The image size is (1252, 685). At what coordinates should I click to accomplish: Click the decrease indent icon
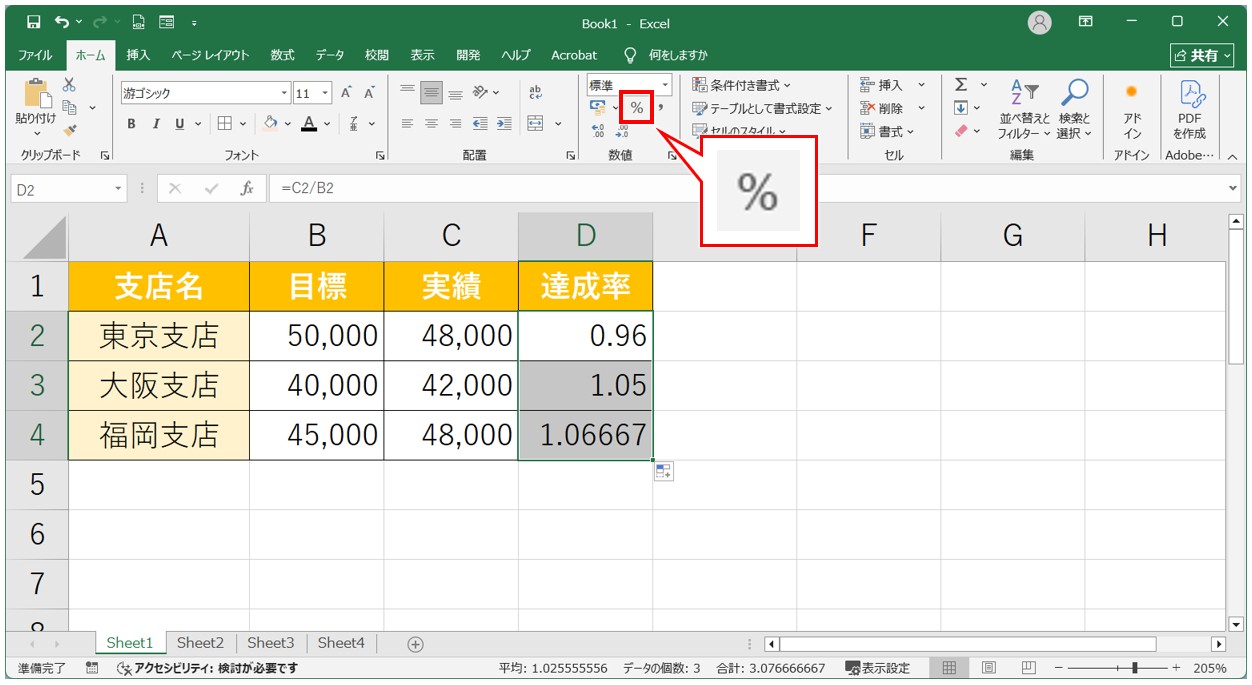pos(480,124)
